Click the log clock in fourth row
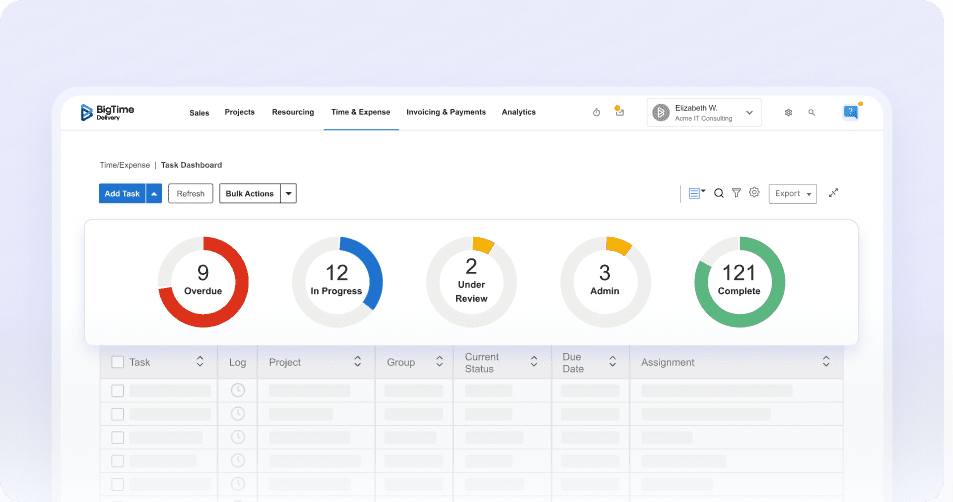Viewport: 953px width, 502px height. (x=238, y=461)
